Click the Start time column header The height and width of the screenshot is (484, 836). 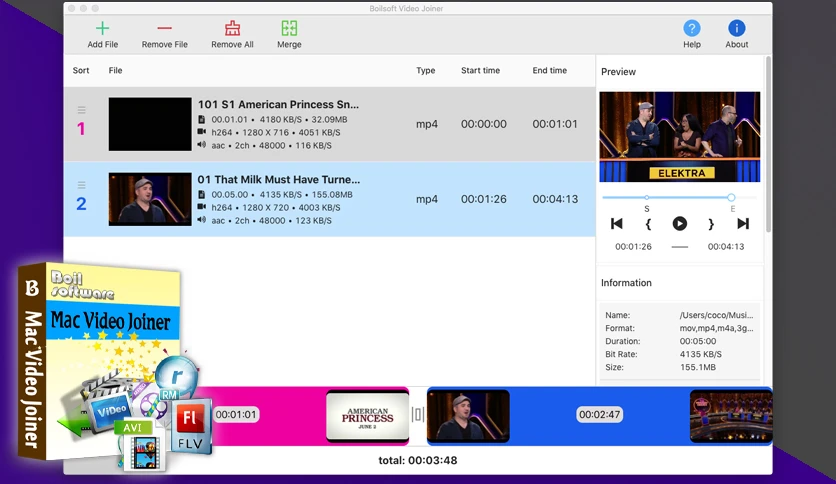(x=480, y=70)
